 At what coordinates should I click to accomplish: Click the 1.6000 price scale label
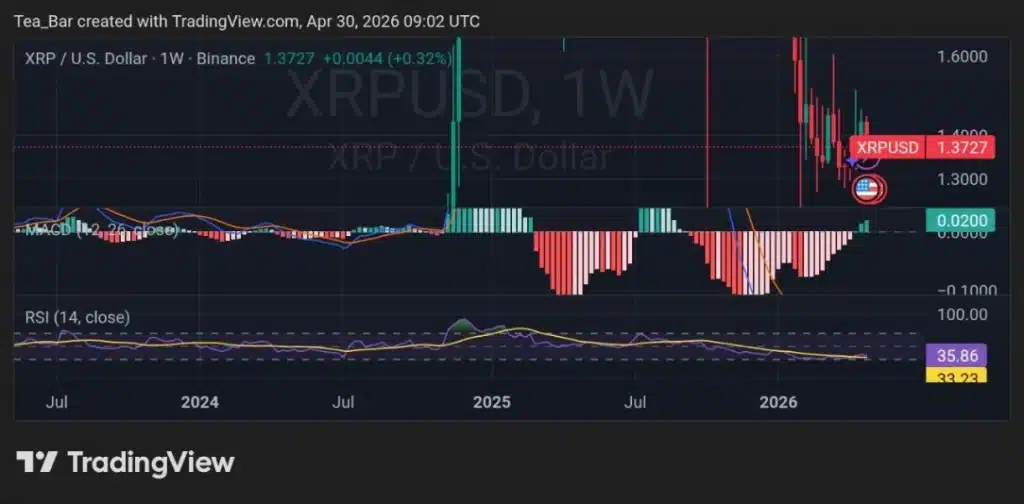[962, 57]
